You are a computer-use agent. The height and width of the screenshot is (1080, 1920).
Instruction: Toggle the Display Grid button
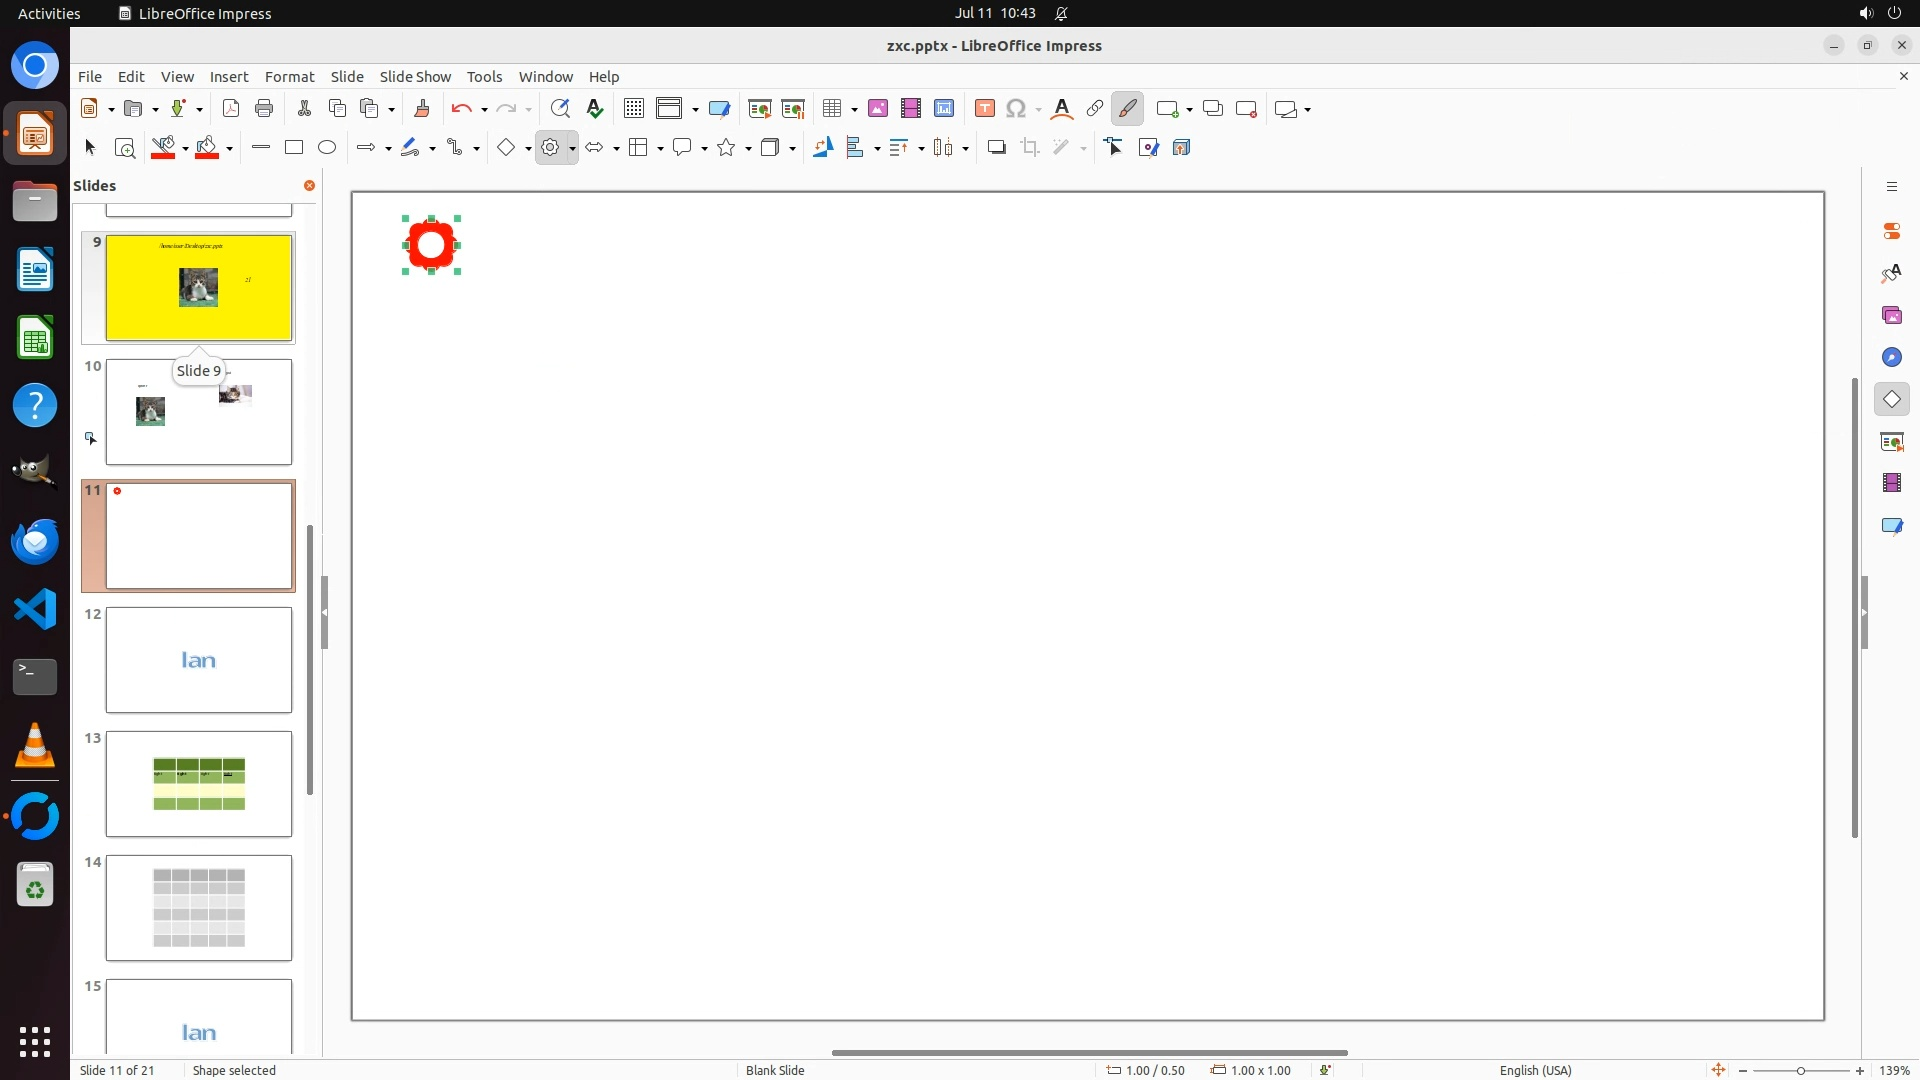coord(633,109)
